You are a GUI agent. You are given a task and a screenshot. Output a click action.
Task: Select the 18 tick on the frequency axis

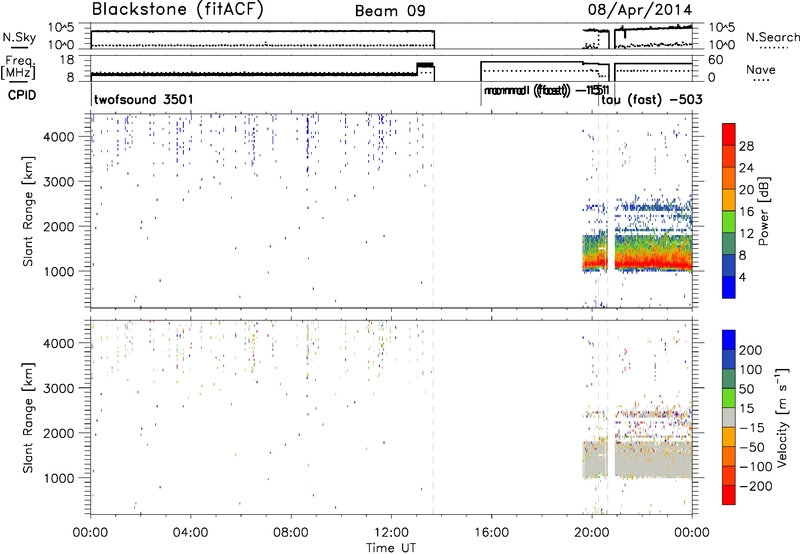tap(67, 60)
